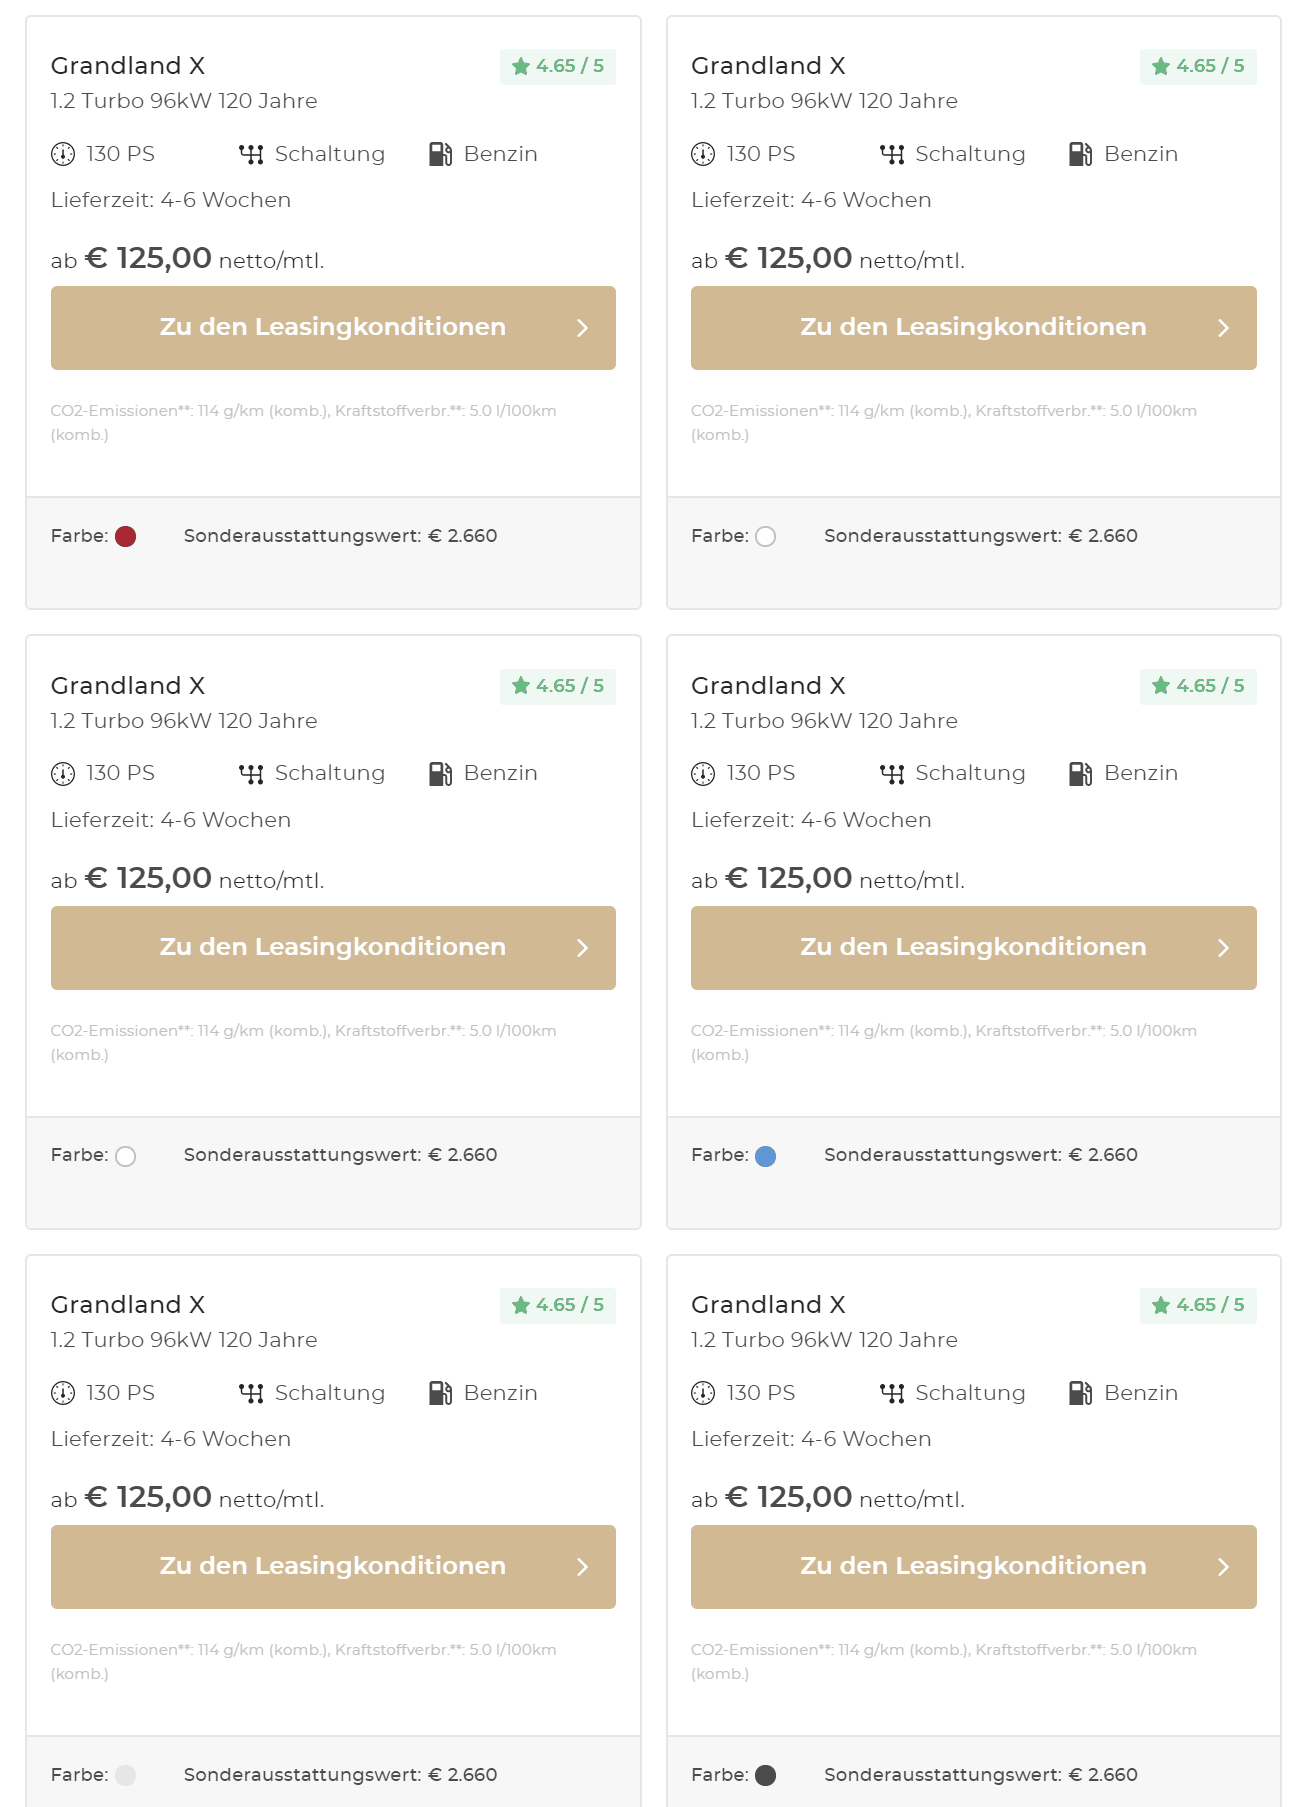Click the Grandland X title on the light gray car card

coord(128,1305)
